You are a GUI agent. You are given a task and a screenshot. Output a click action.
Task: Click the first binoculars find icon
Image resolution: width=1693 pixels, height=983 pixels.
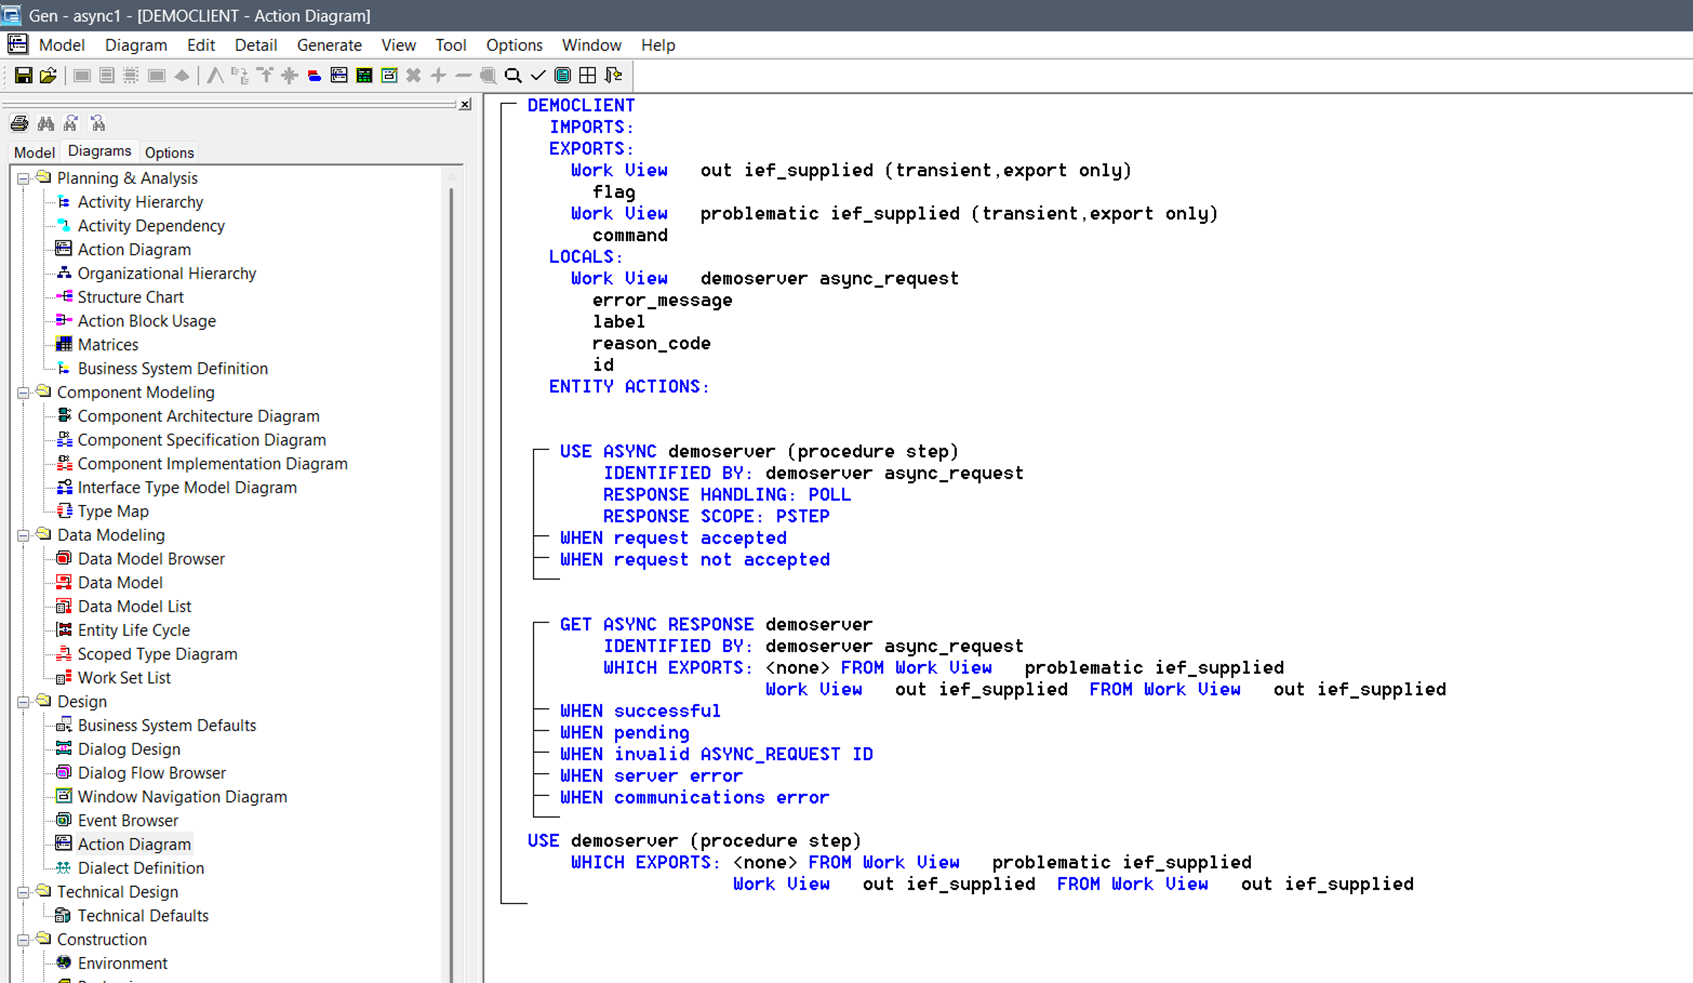pos(46,123)
